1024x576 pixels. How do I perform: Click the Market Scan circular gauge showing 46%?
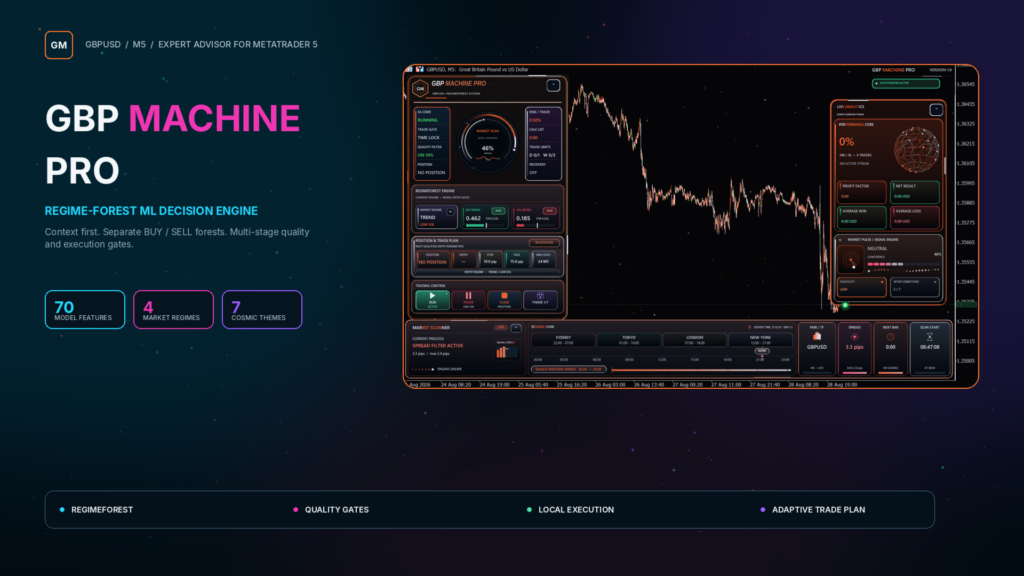click(488, 142)
